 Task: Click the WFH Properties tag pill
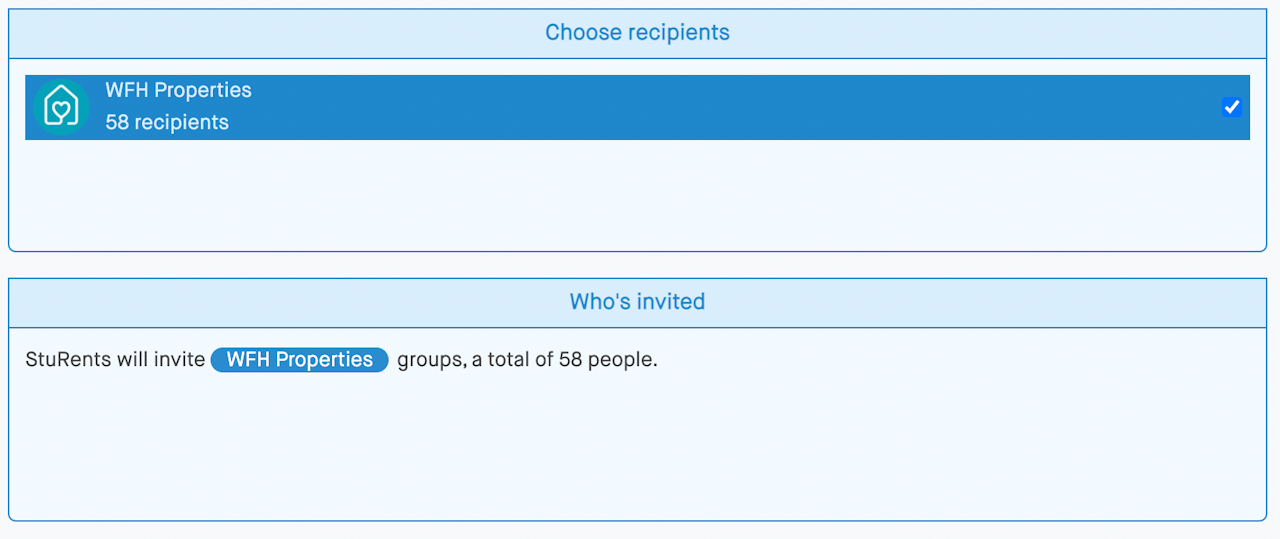(299, 360)
